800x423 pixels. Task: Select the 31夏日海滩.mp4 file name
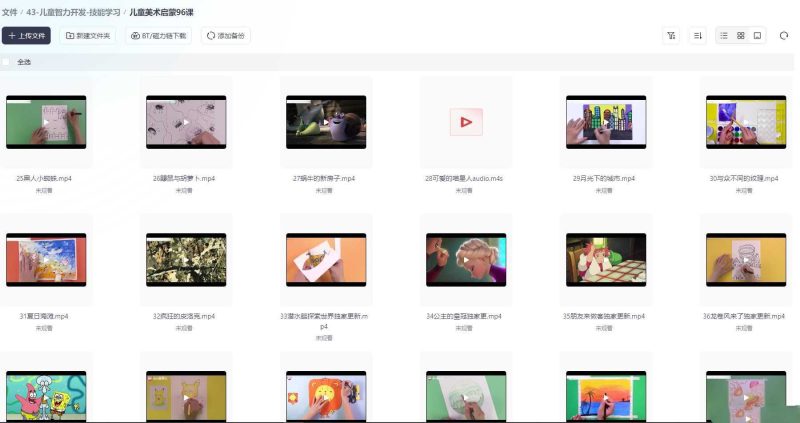pos(45,316)
